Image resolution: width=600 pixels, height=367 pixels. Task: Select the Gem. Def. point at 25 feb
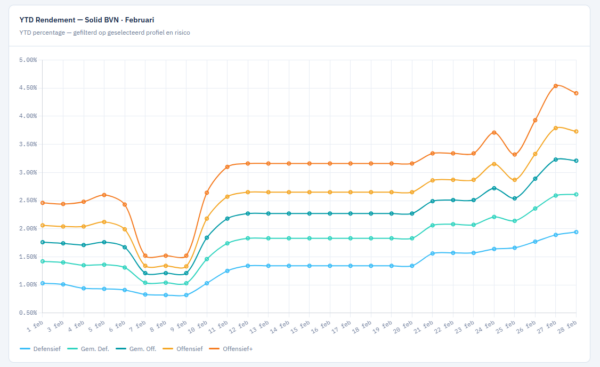click(515, 221)
